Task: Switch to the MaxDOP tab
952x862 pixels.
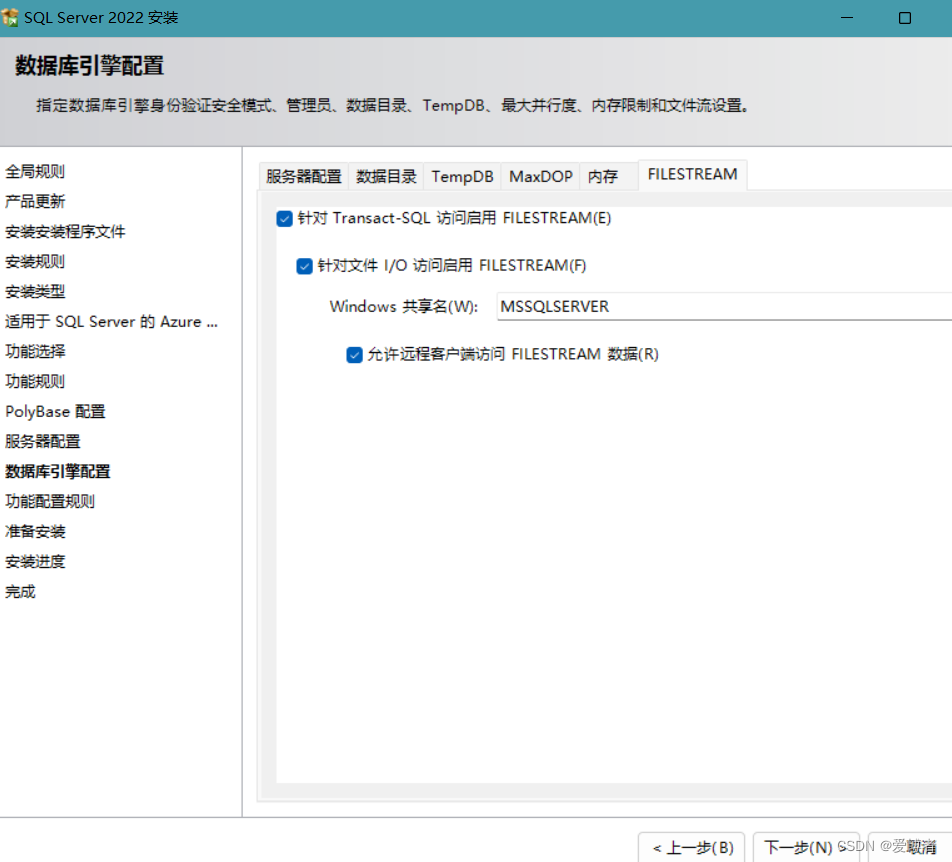Action: pyautogui.click(x=539, y=175)
